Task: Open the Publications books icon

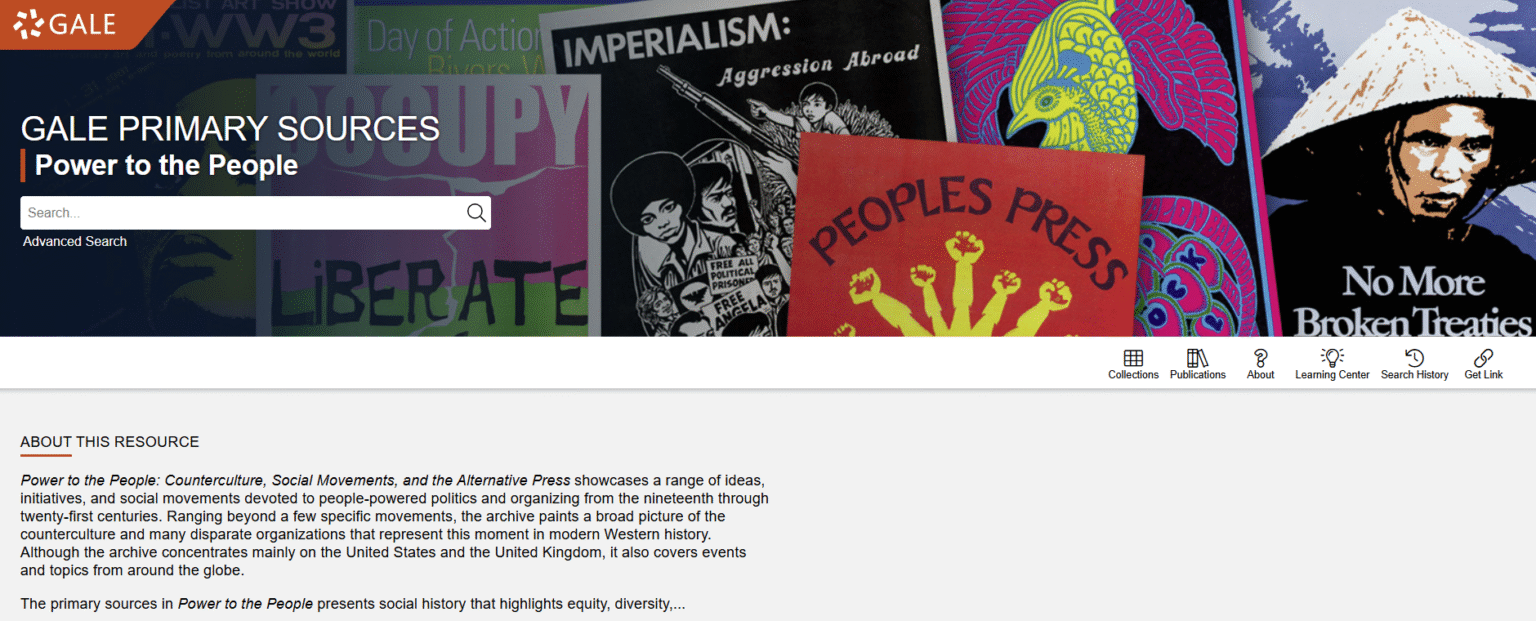Action: pos(1197,358)
